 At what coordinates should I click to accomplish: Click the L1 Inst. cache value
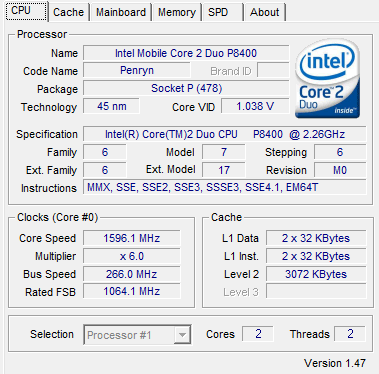click(316, 256)
